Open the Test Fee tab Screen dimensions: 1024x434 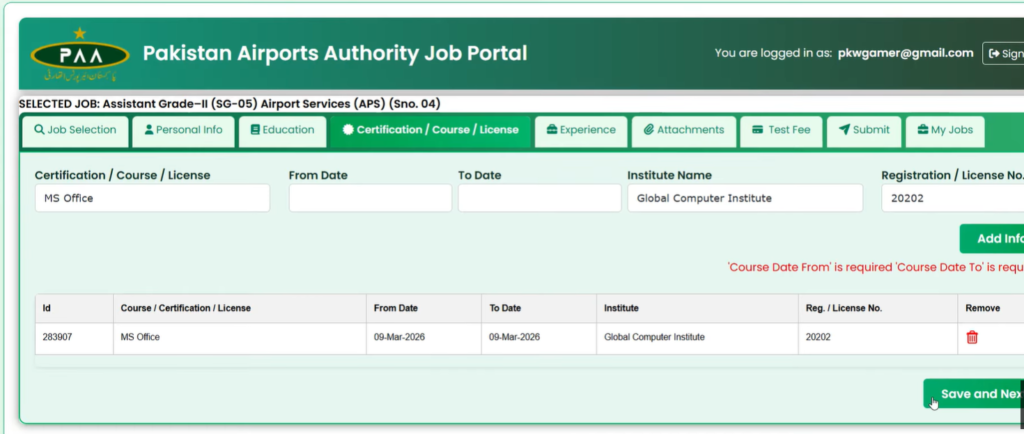(x=781, y=130)
